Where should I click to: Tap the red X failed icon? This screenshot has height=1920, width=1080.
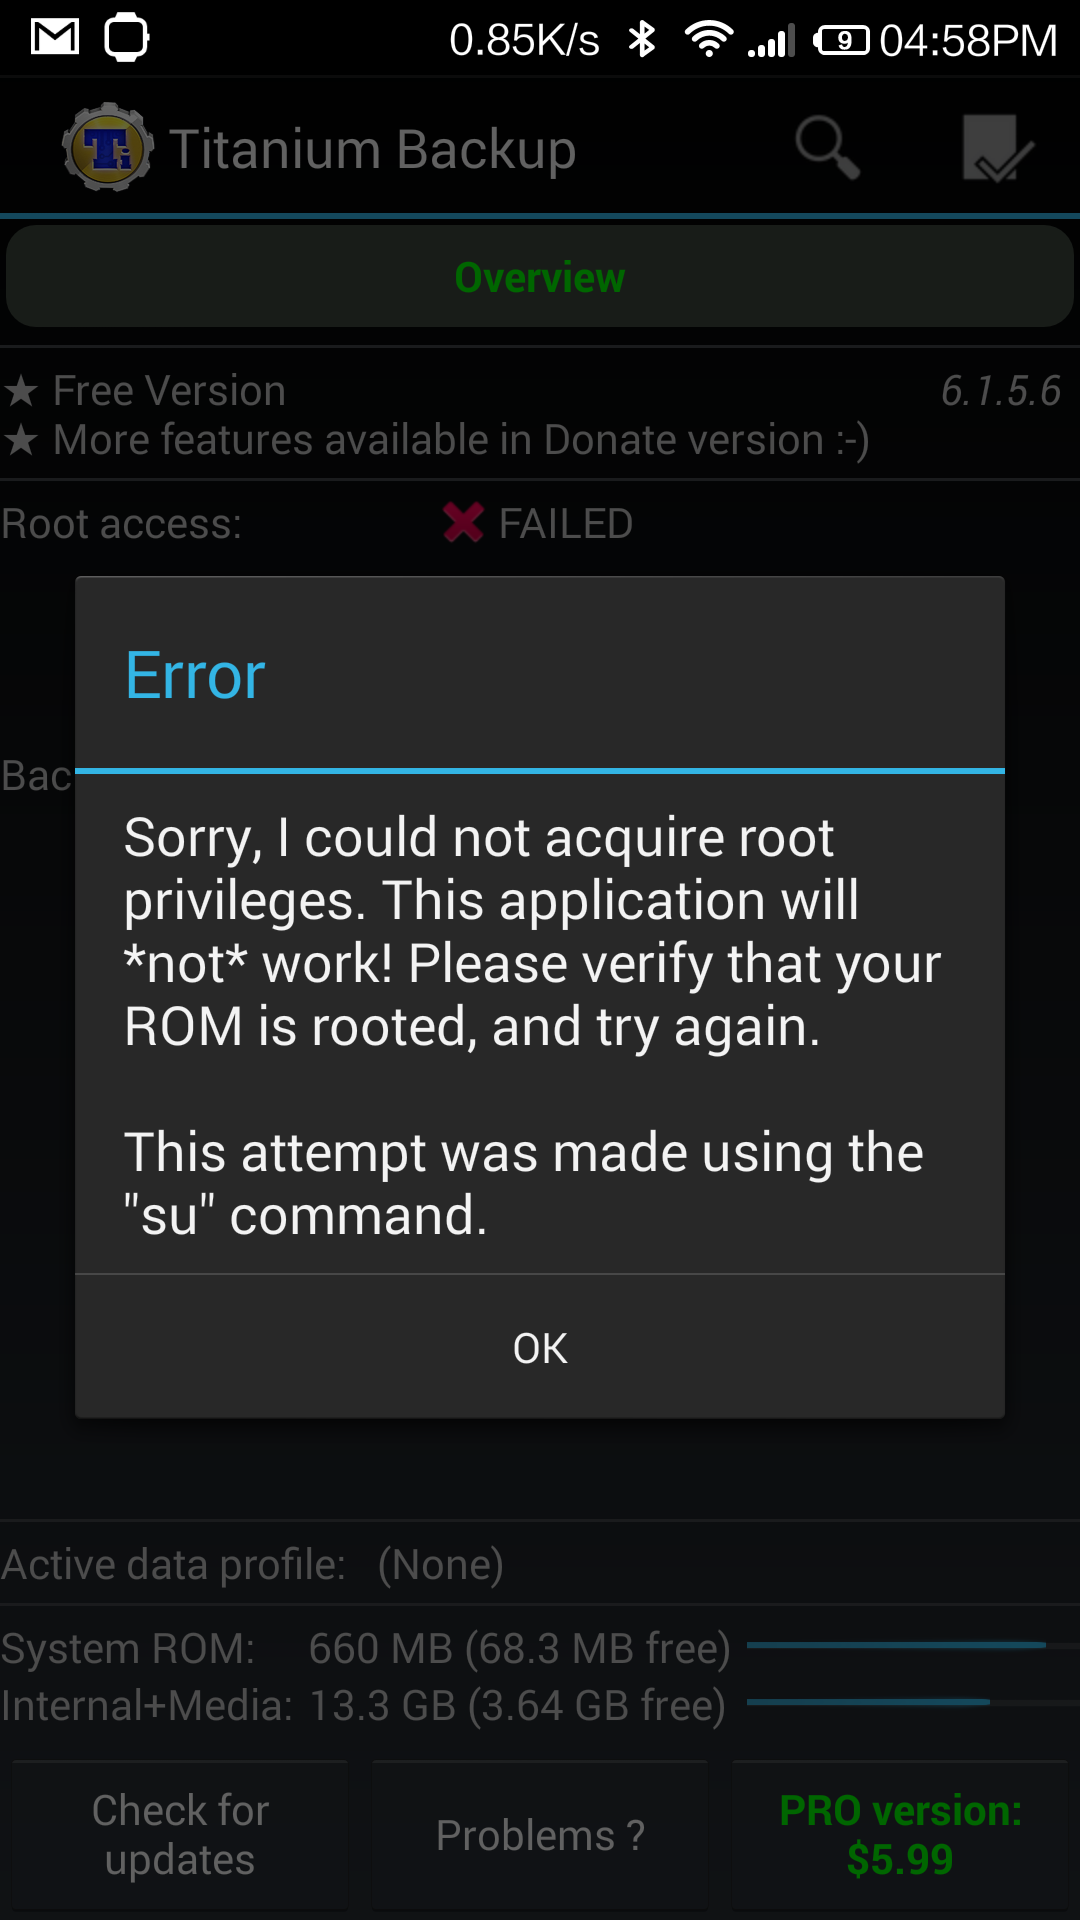click(463, 522)
